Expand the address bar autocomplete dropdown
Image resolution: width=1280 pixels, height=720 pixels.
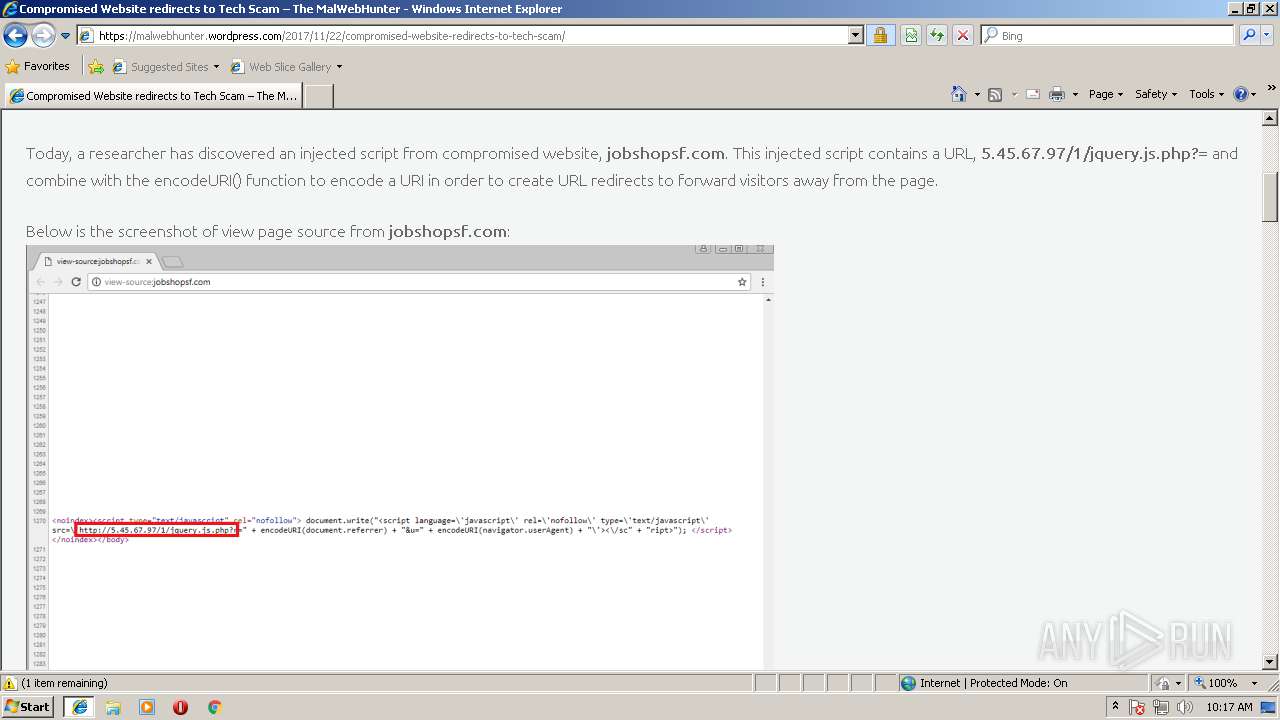pos(856,36)
